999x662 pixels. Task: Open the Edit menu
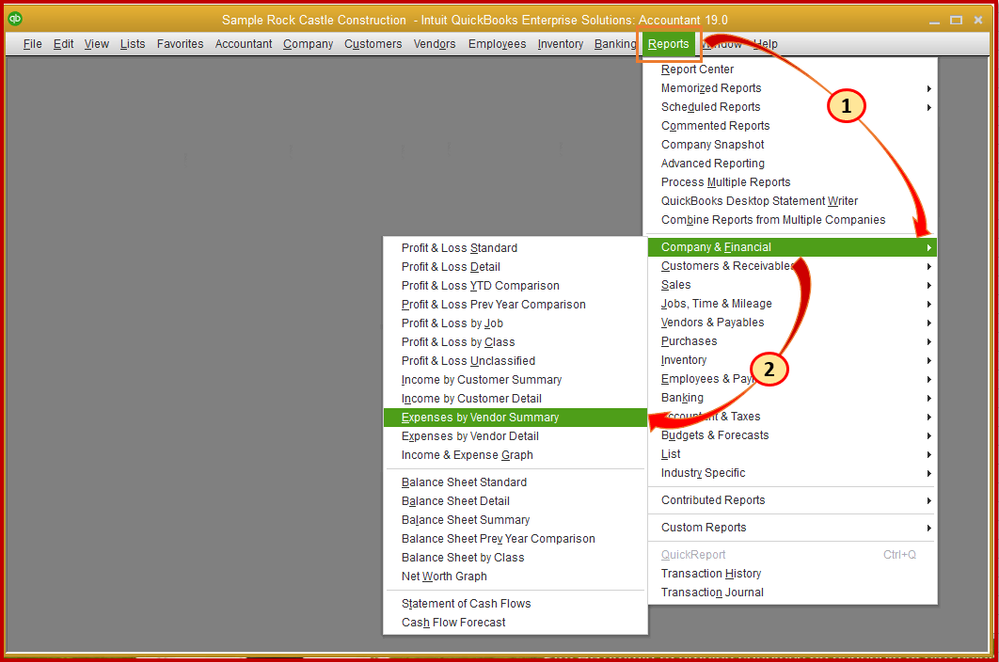coord(63,44)
